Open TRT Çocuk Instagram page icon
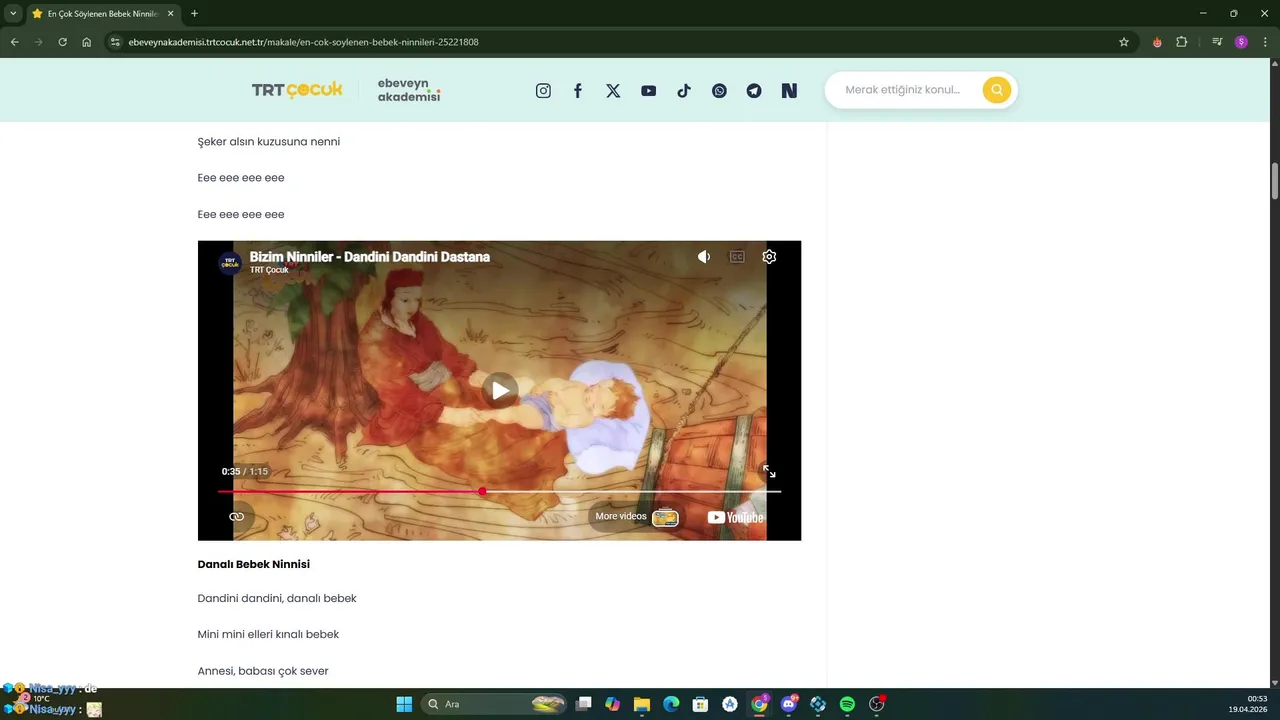This screenshot has height=720, width=1280. click(543, 91)
